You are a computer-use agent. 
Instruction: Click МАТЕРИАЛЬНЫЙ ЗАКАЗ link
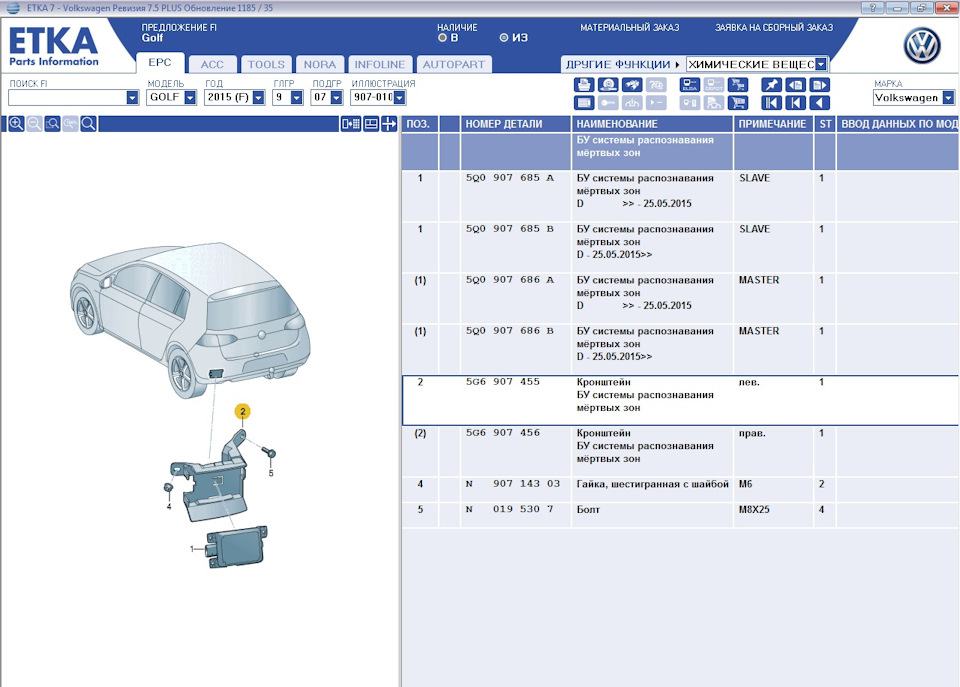629,28
